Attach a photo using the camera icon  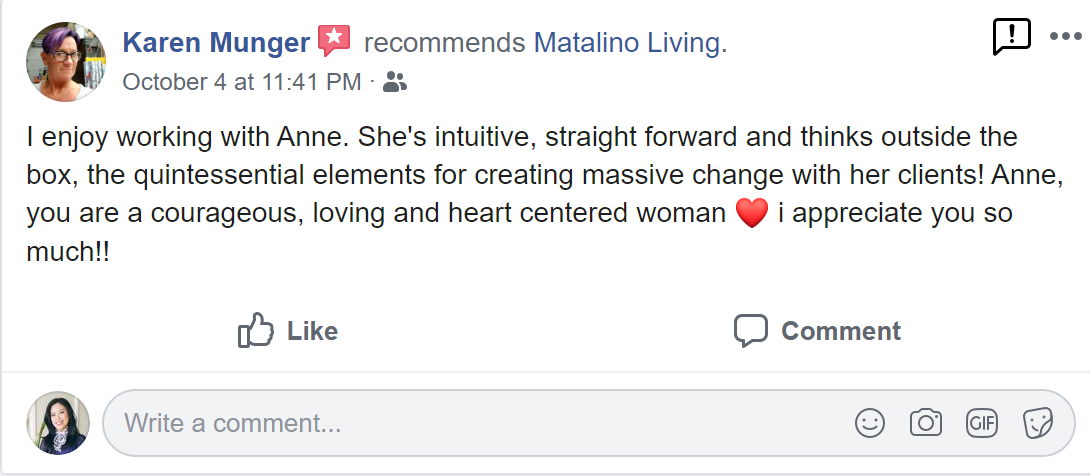[x=926, y=423]
